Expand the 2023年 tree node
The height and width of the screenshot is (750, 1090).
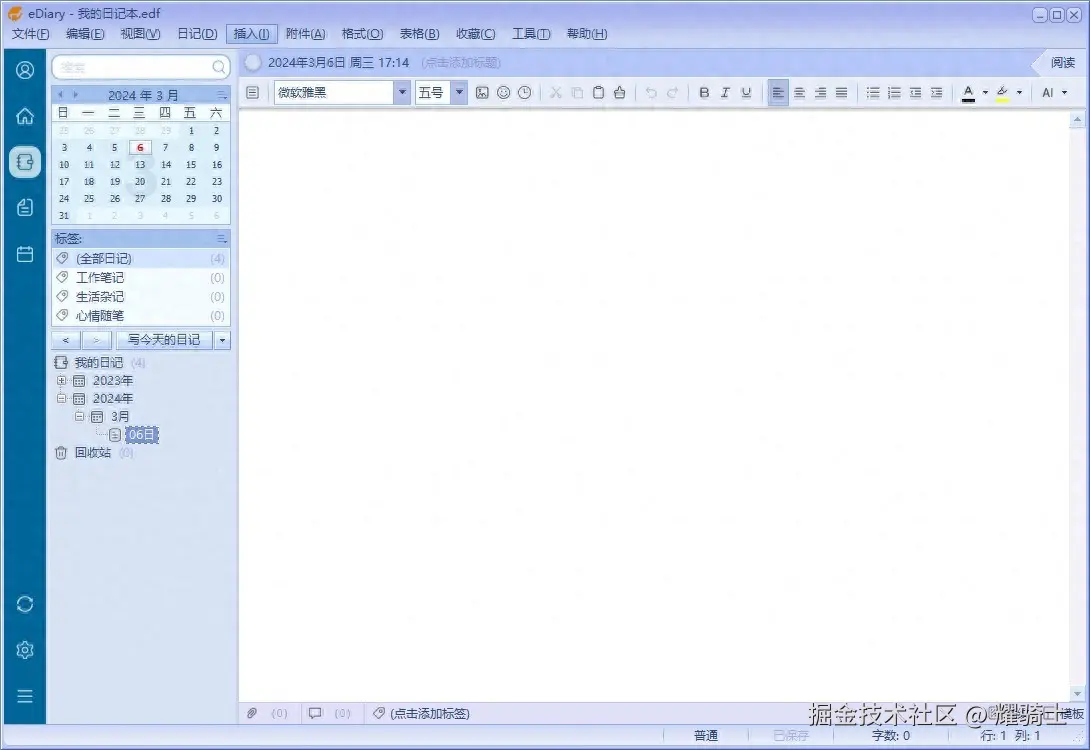[61, 380]
